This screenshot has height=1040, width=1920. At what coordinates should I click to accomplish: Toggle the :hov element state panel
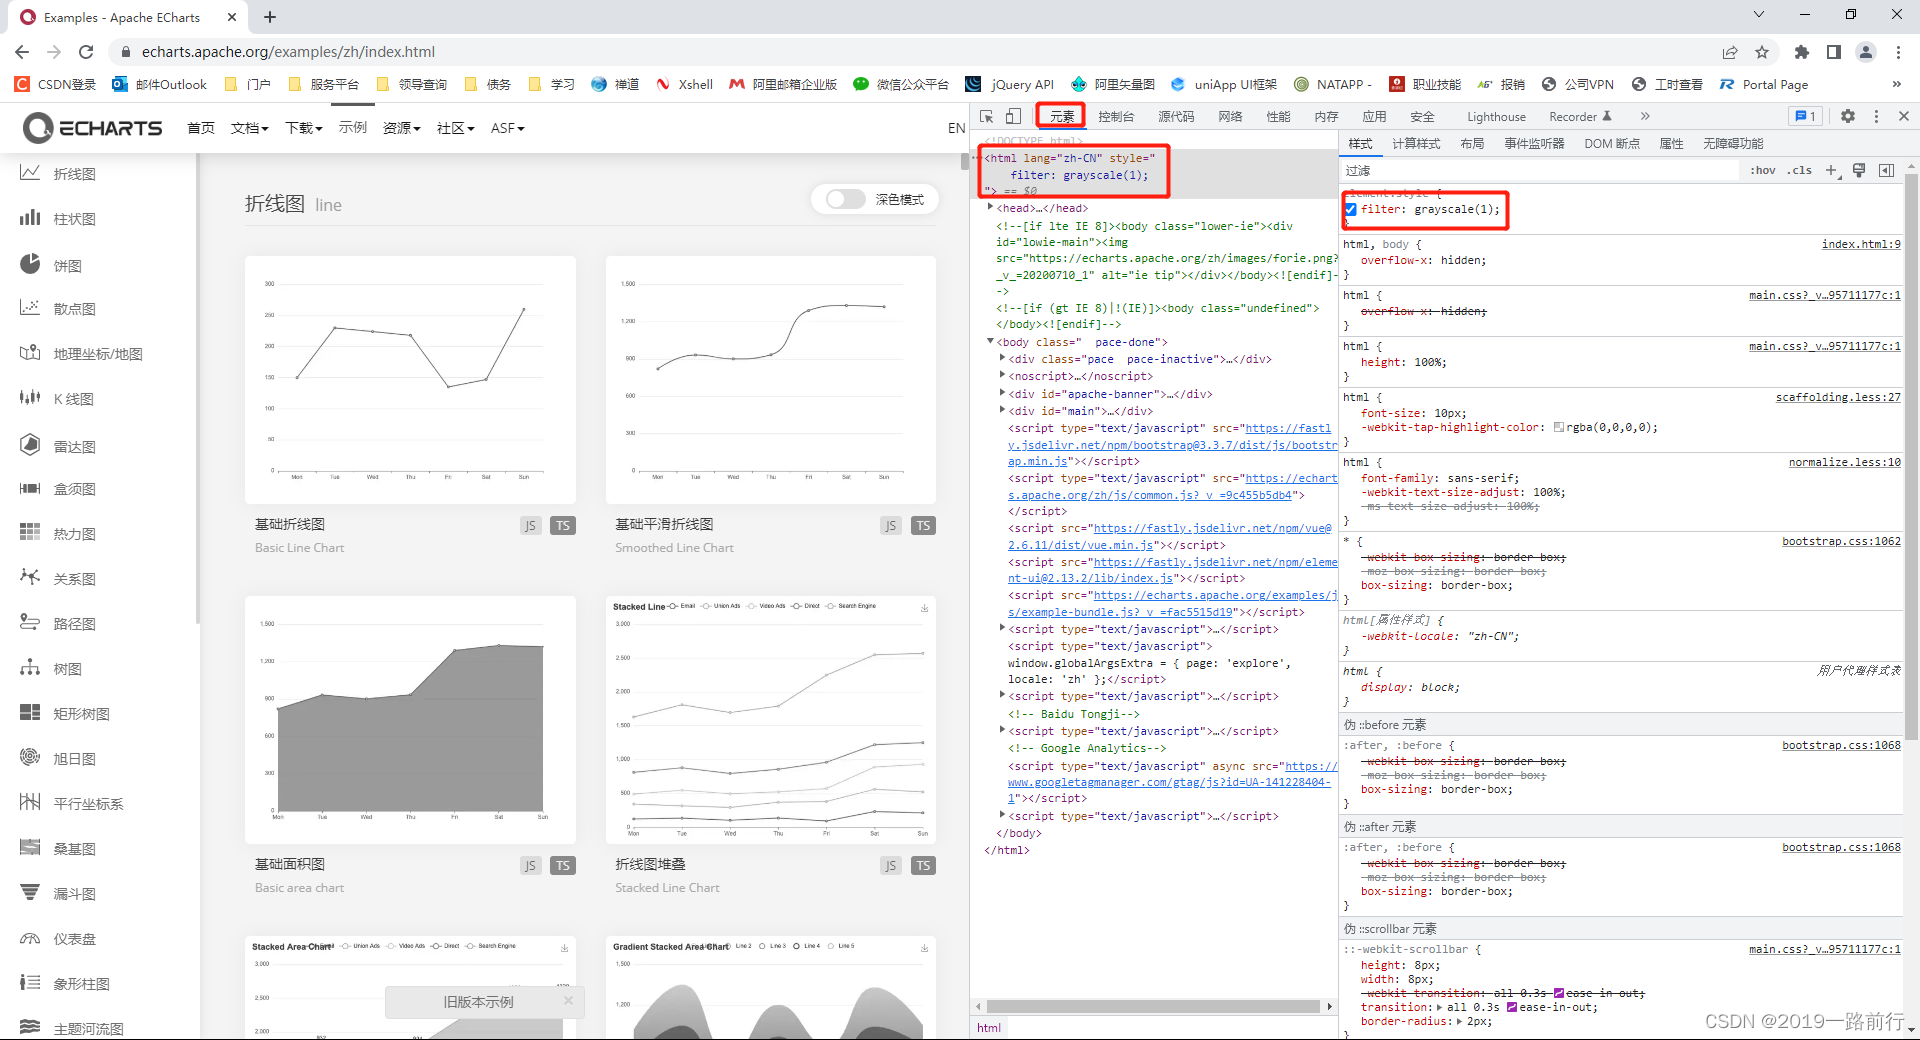pos(1763,170)
